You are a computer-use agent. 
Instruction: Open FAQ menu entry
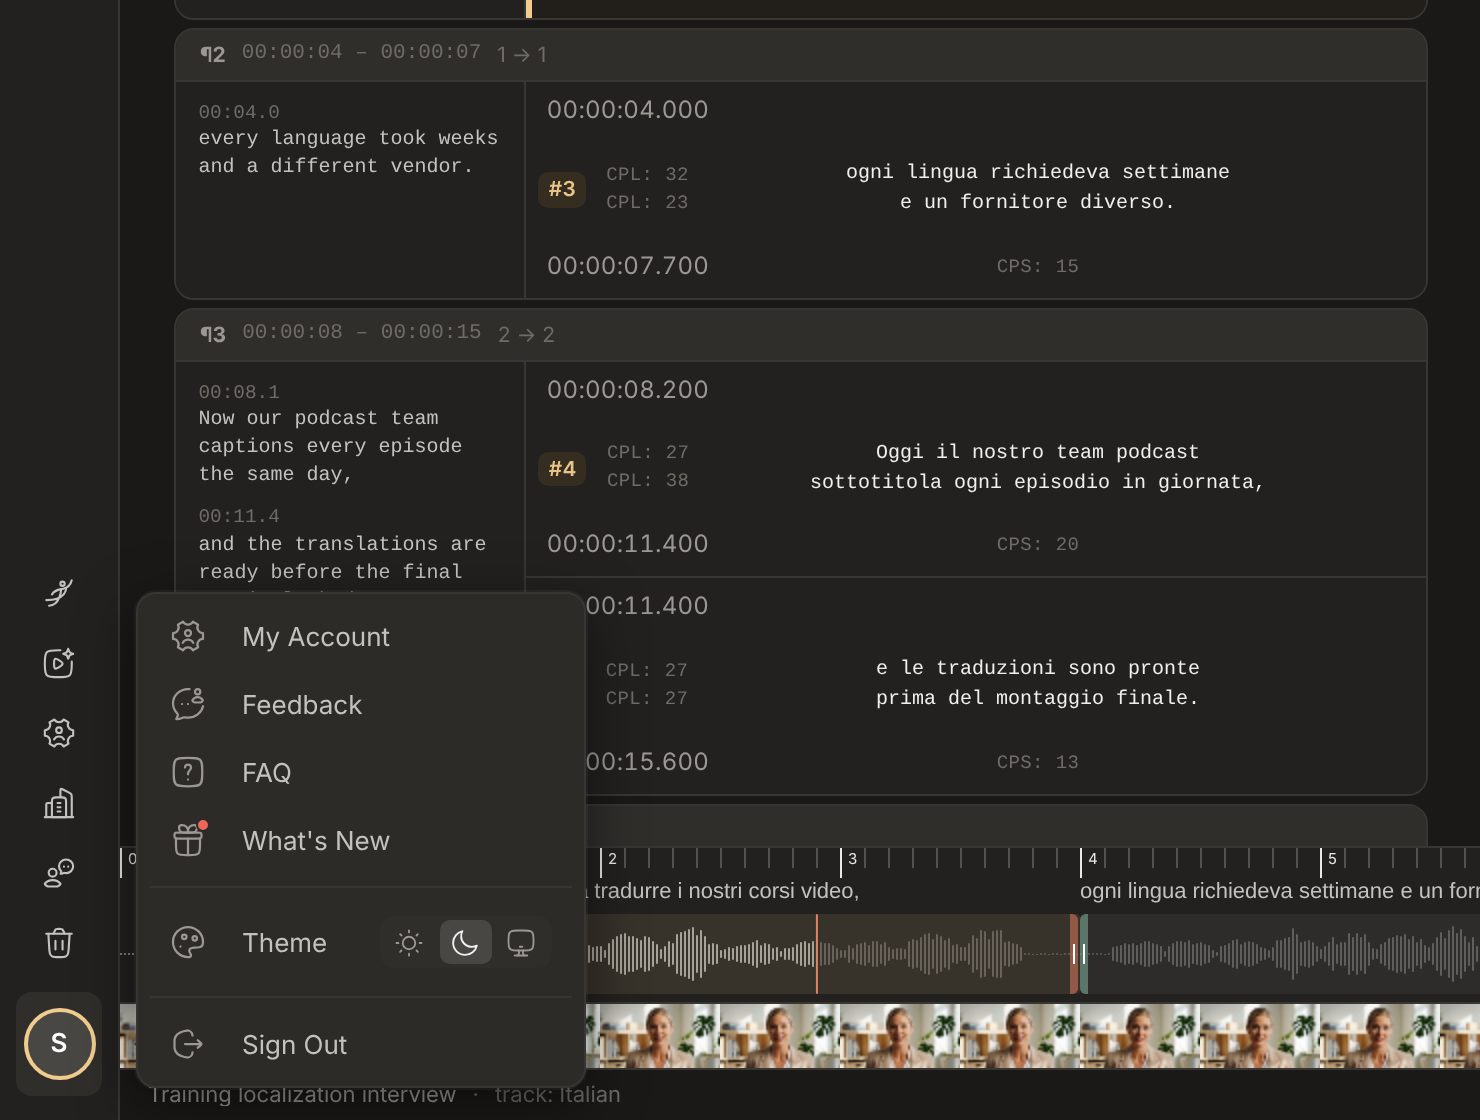[x=361, y=772]
